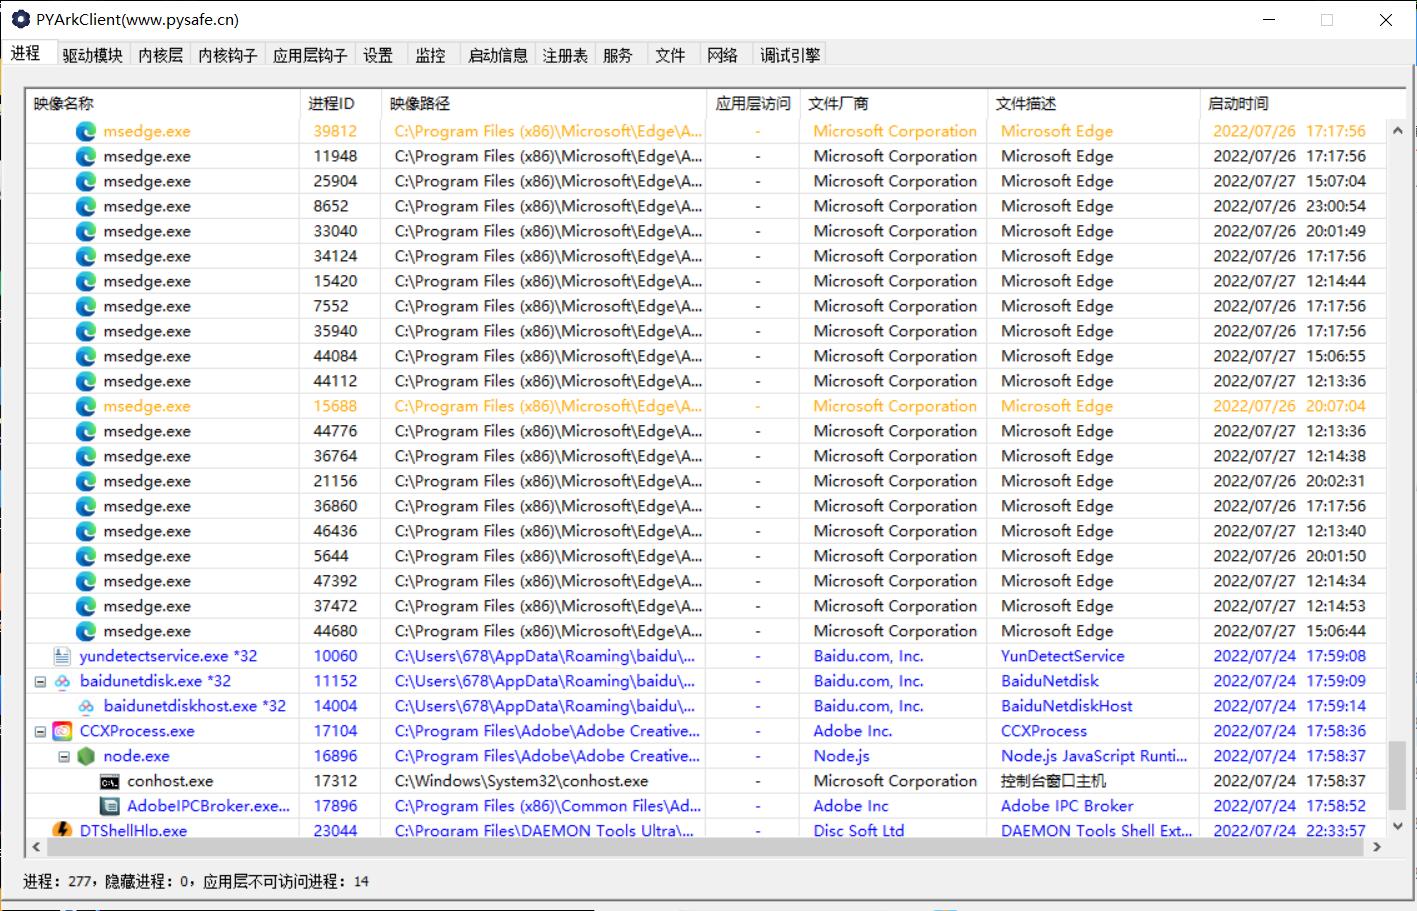
Task: Sort by 映像名称 column header
Action: [163, 103]
